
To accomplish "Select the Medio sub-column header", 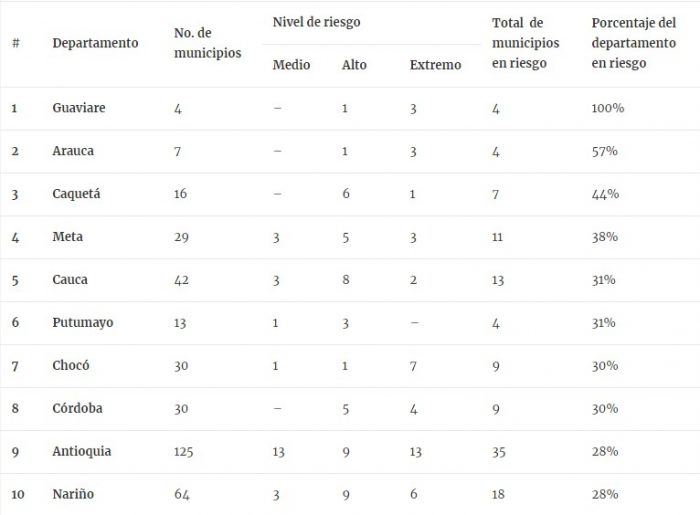I will 291,65.
